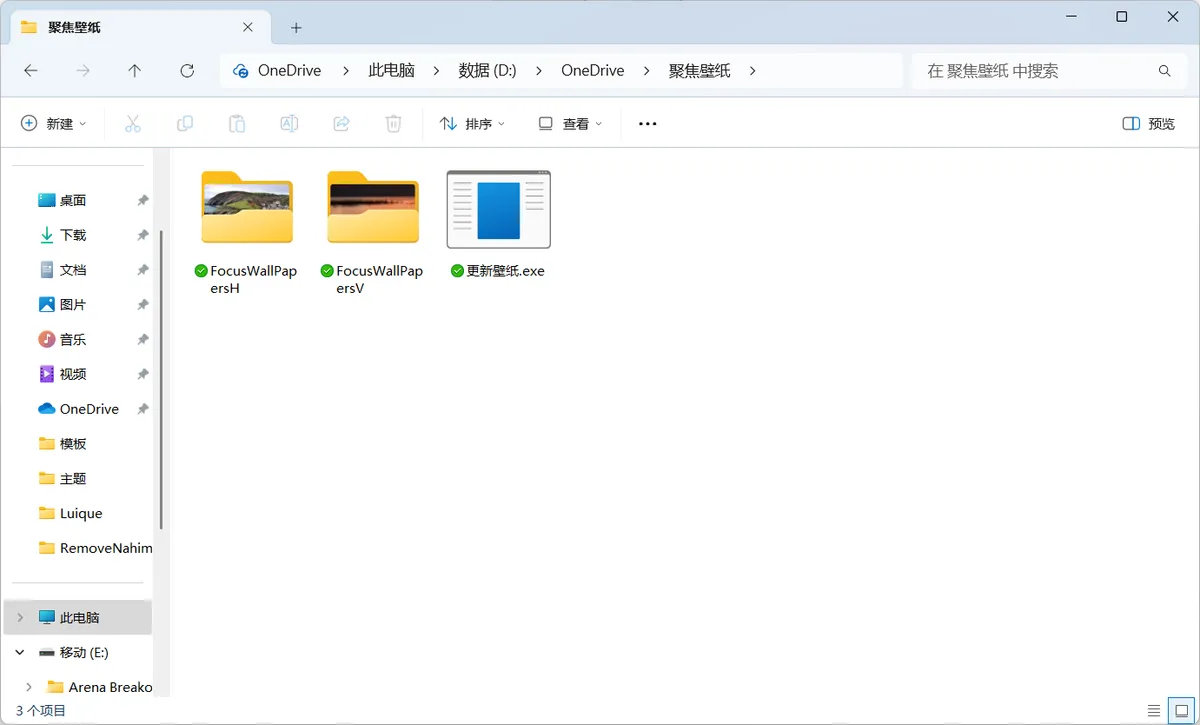Open chevron after 聚焦壁纸 in breadcrumb
Image resolution: width=1200 pixels, height=725 pixels.
tap(753, 71)
